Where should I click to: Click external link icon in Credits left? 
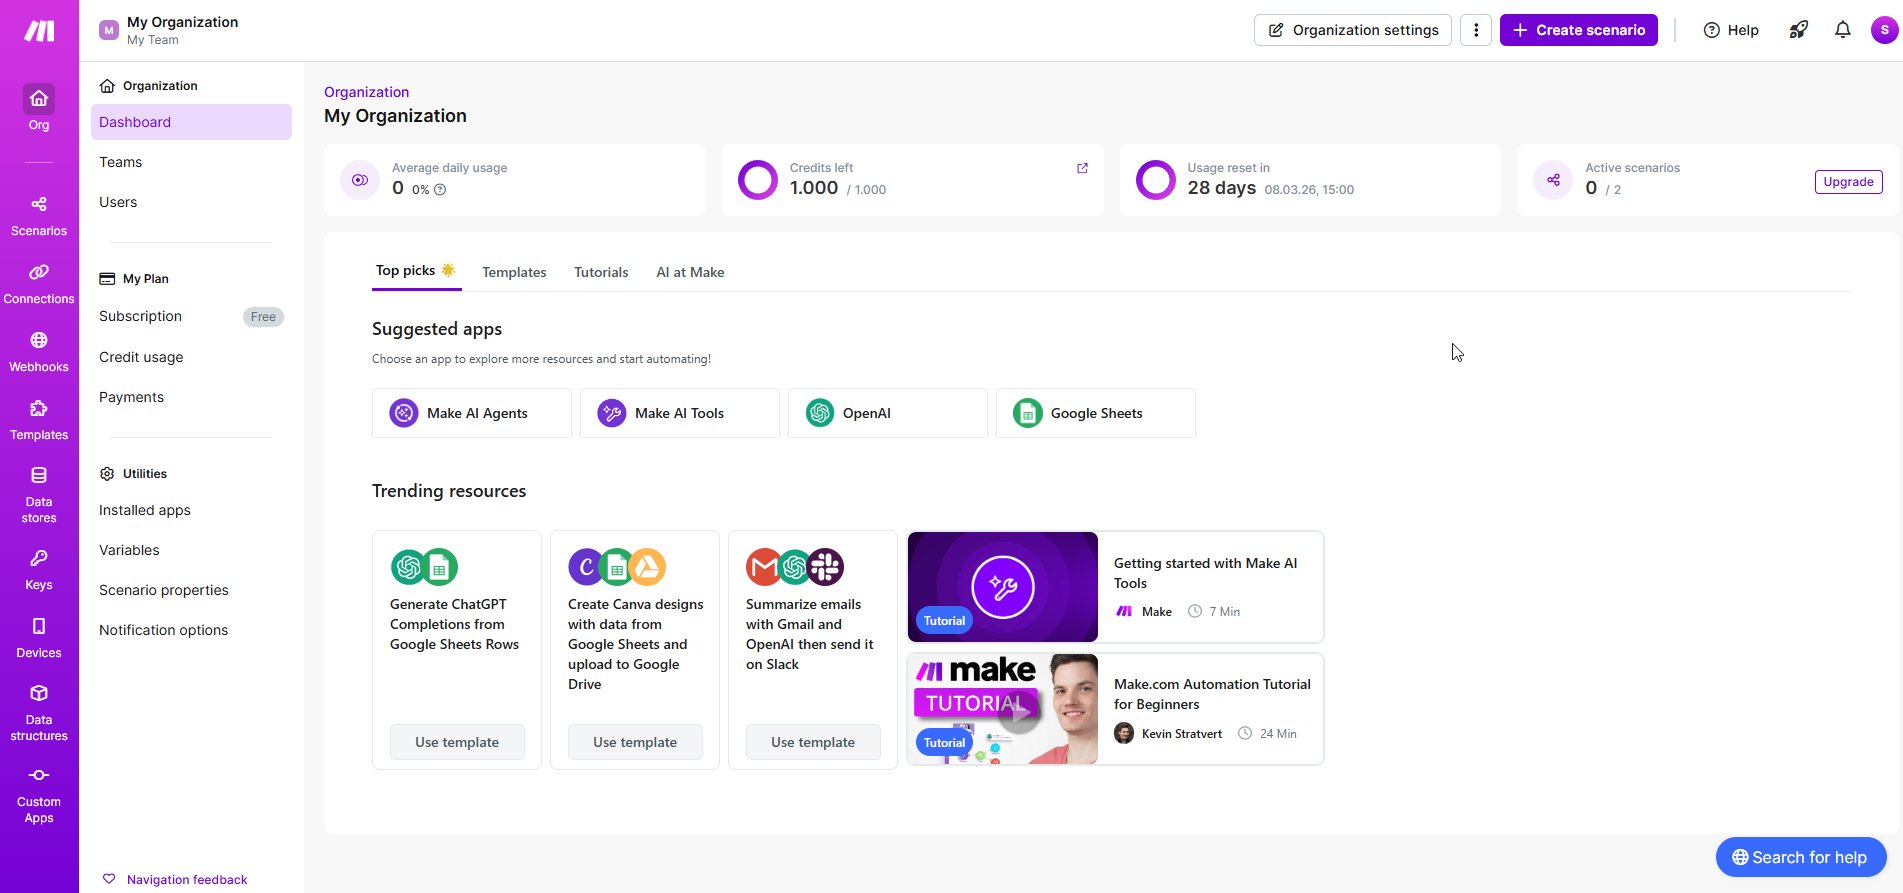tap(1082, 168)
